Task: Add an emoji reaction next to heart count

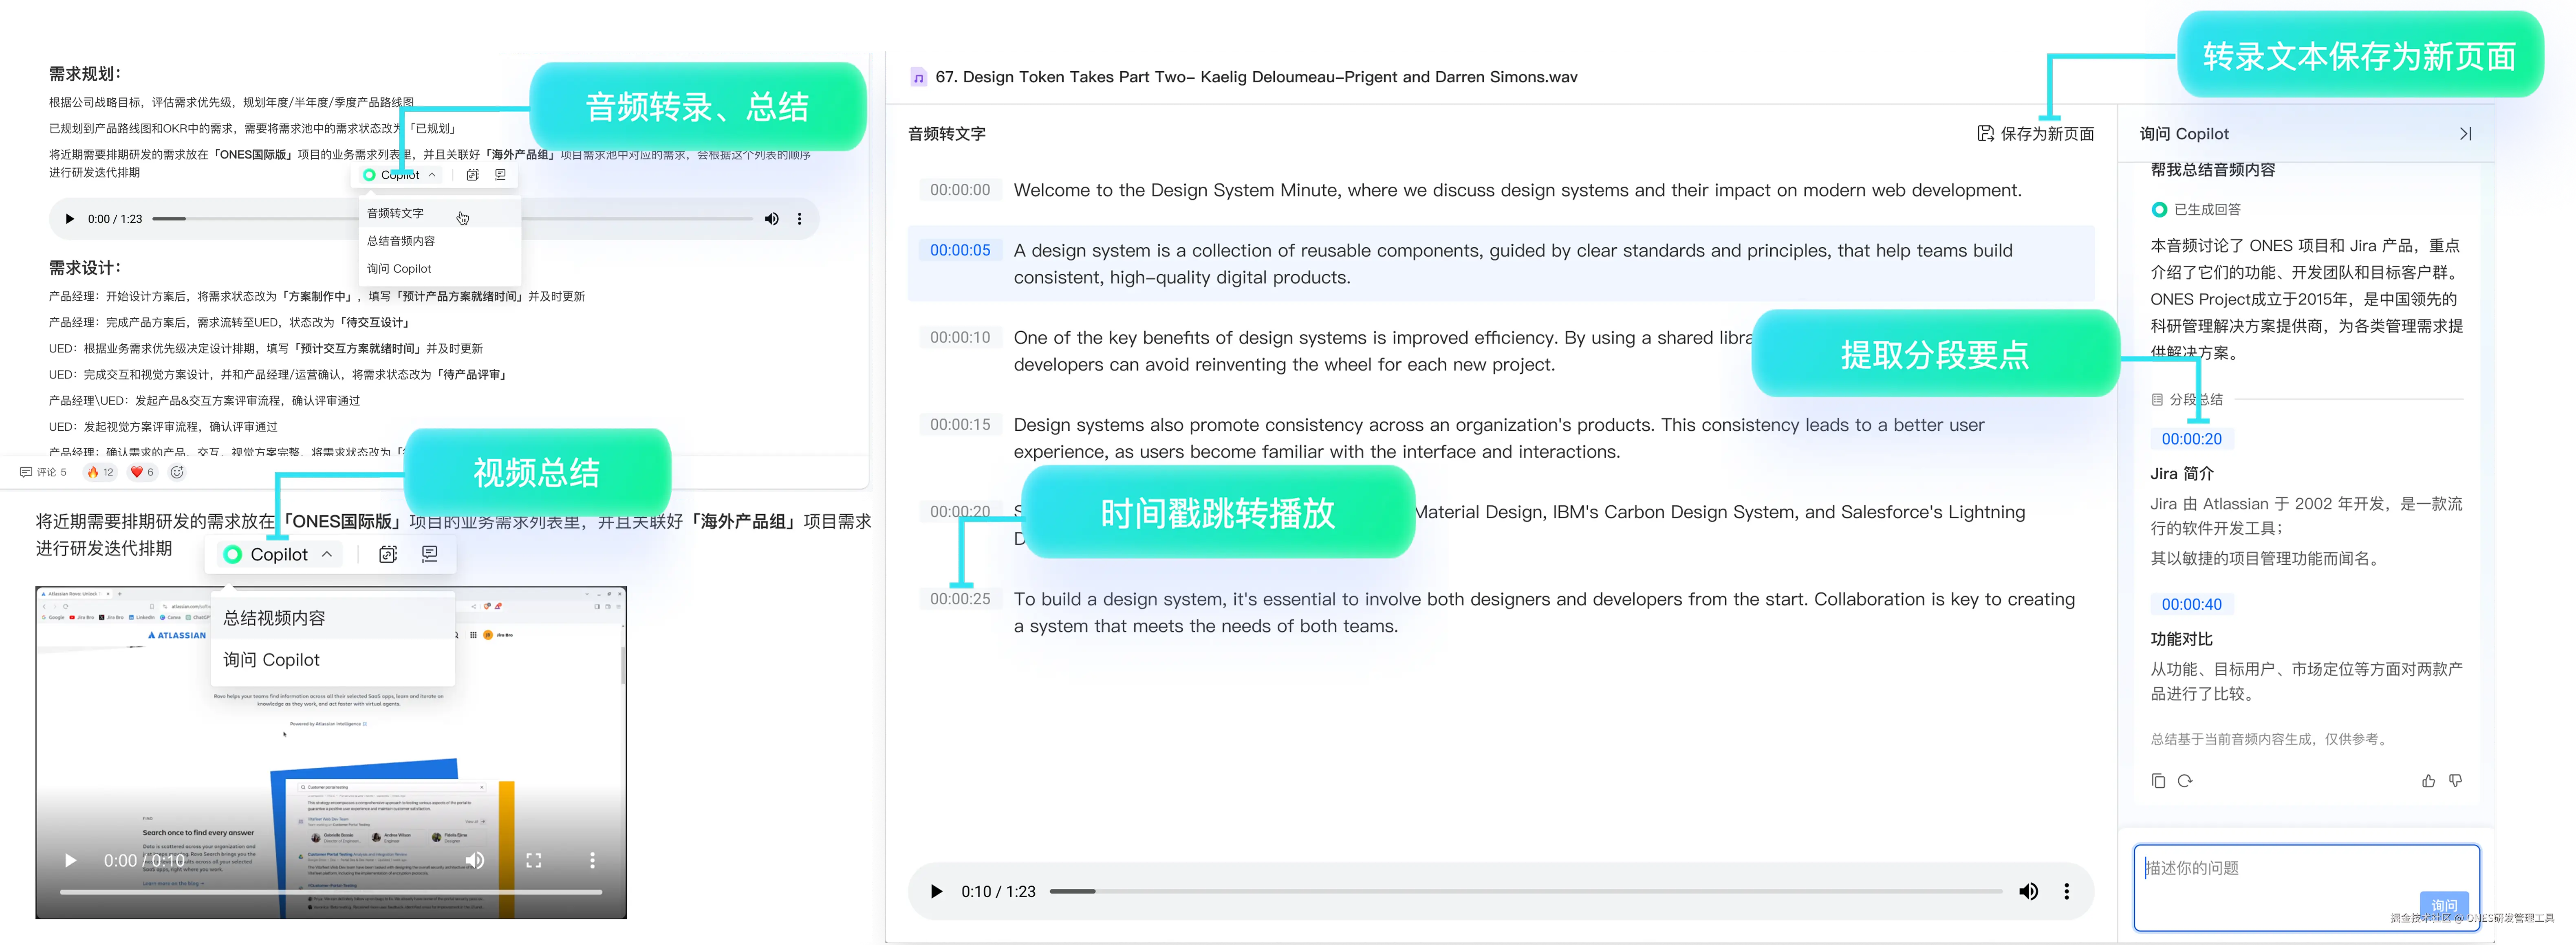Action: point(177,472)
